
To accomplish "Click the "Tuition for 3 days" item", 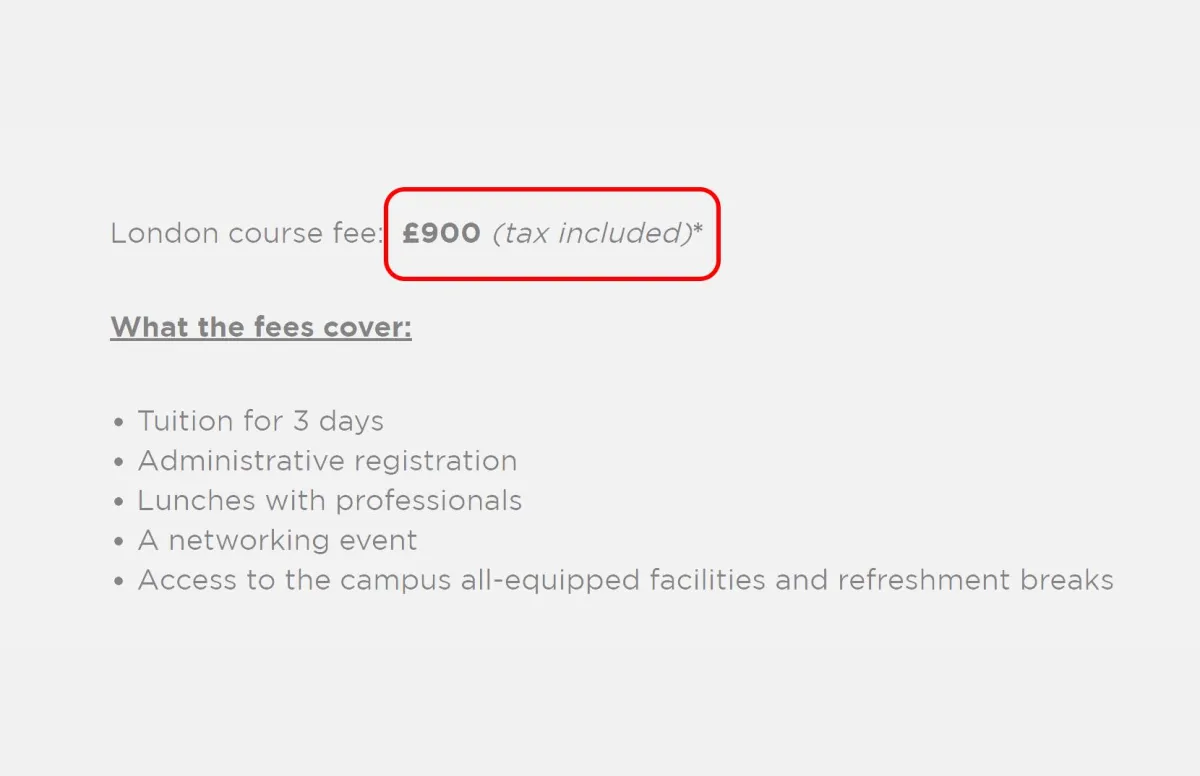I will [x=260, y=421].
